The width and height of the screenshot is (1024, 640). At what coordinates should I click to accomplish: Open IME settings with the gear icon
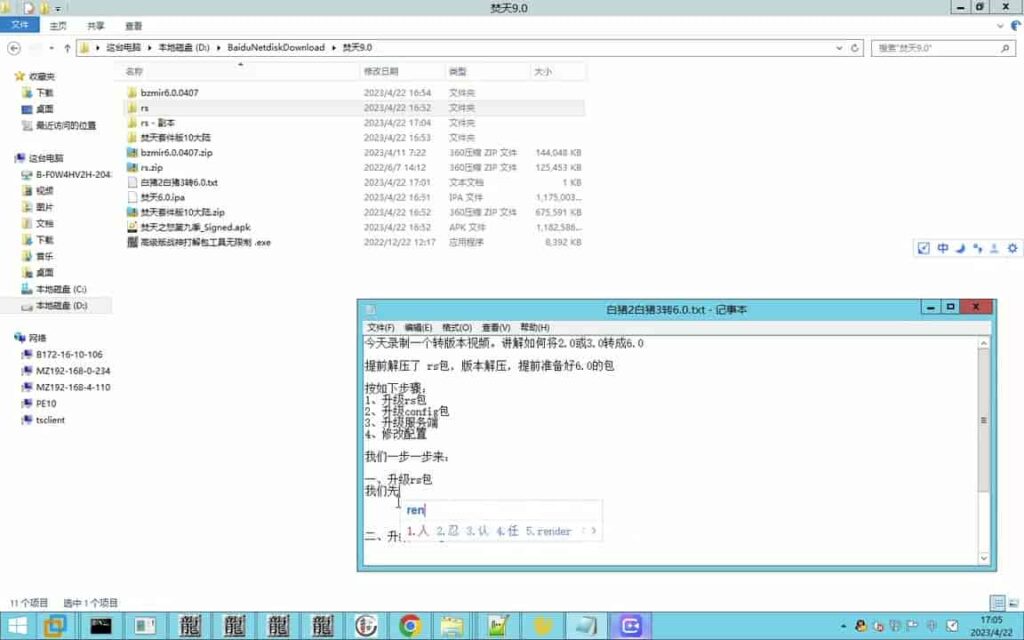click(1012, 248)
